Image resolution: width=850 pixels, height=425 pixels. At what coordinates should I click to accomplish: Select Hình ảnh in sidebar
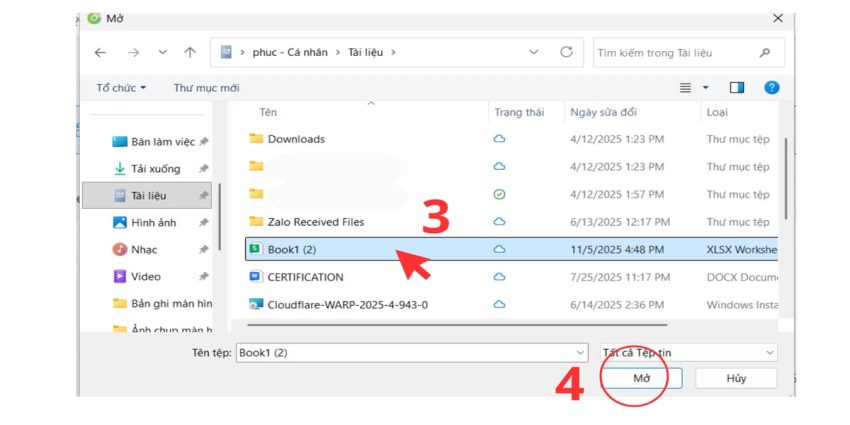pos(145,223)
